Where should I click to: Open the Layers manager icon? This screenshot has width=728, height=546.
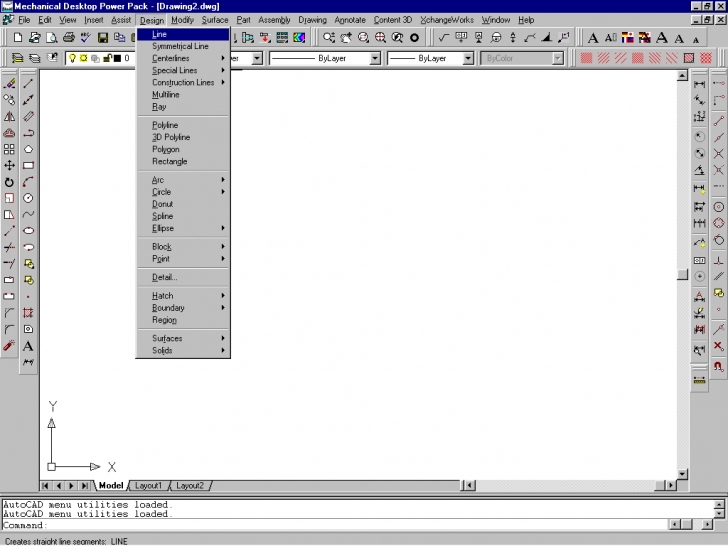tap(18, 58)
